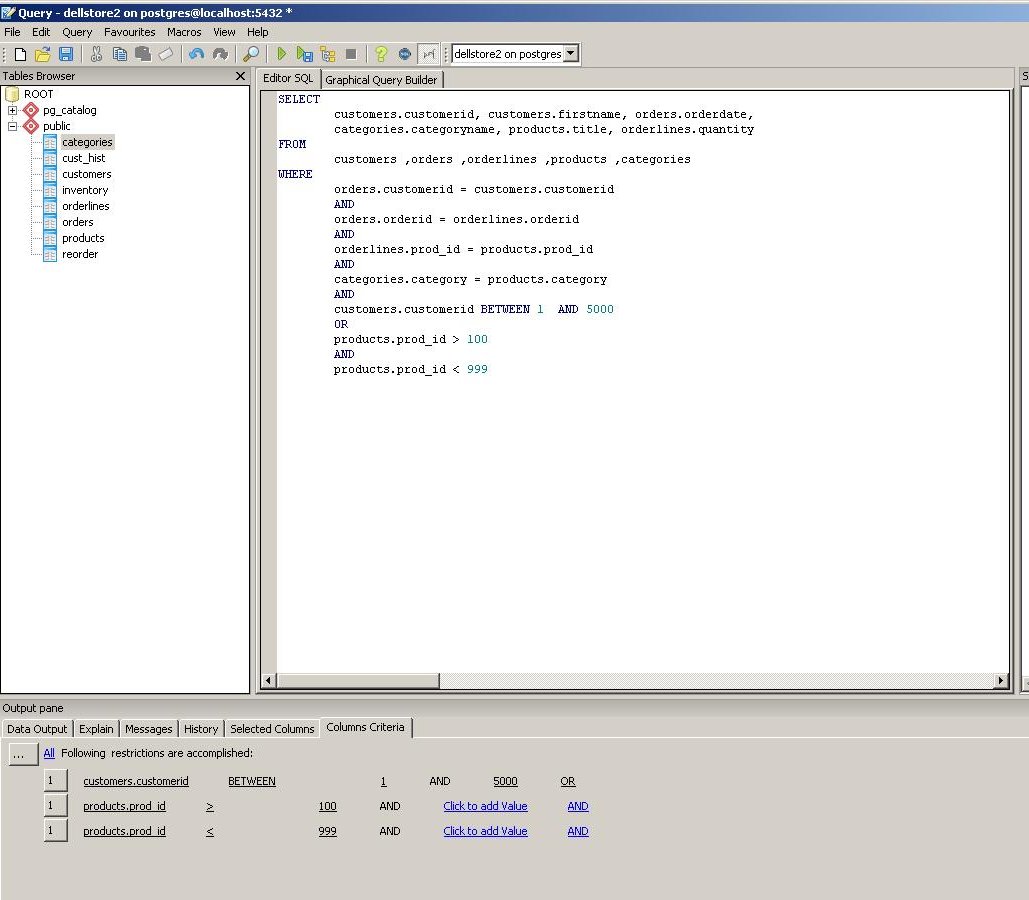Click AND connector link in < row

pos(578,831)
